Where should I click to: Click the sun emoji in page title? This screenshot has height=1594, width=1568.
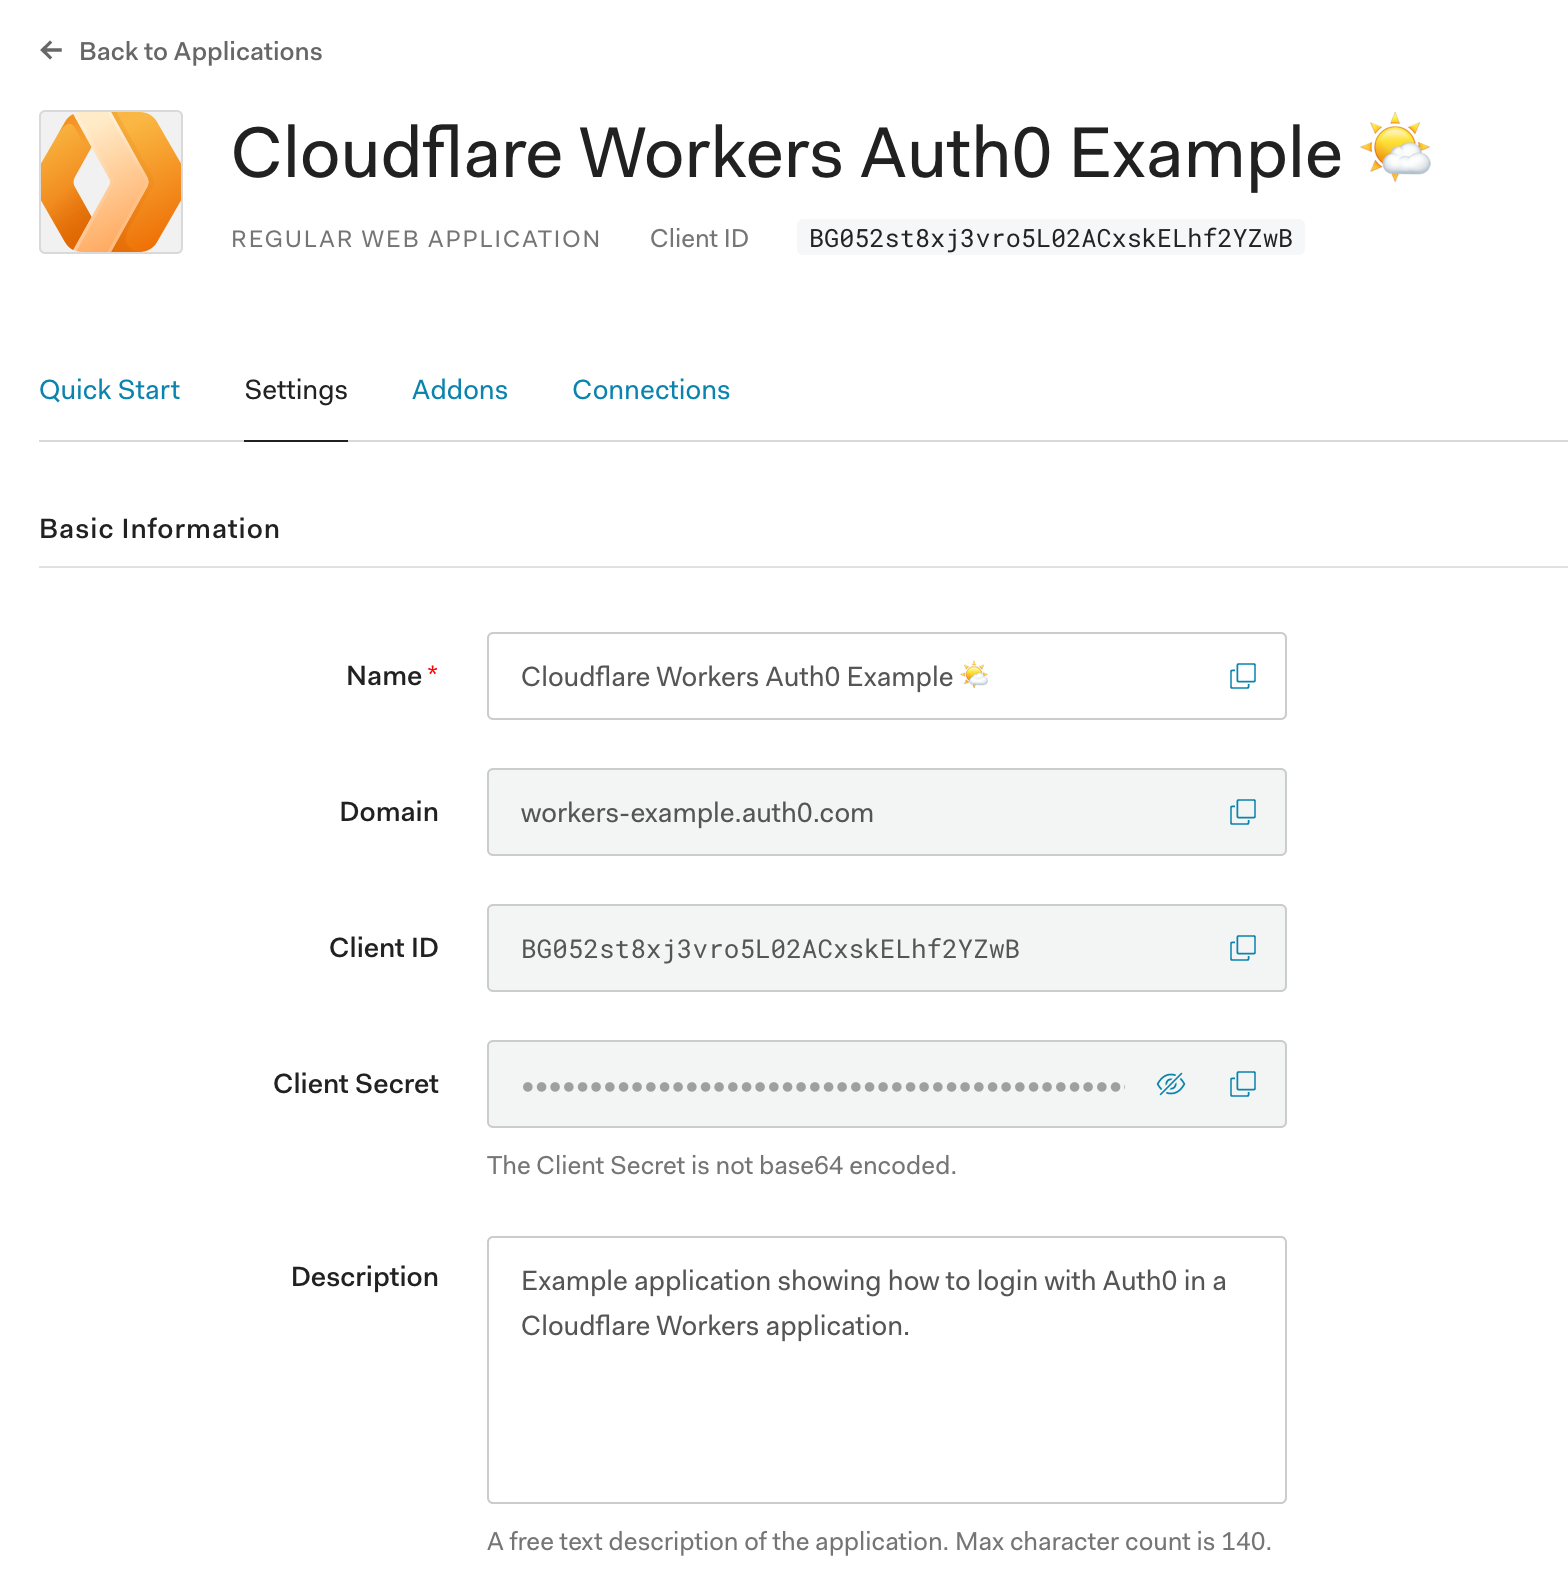click(x=1396, y=150)
